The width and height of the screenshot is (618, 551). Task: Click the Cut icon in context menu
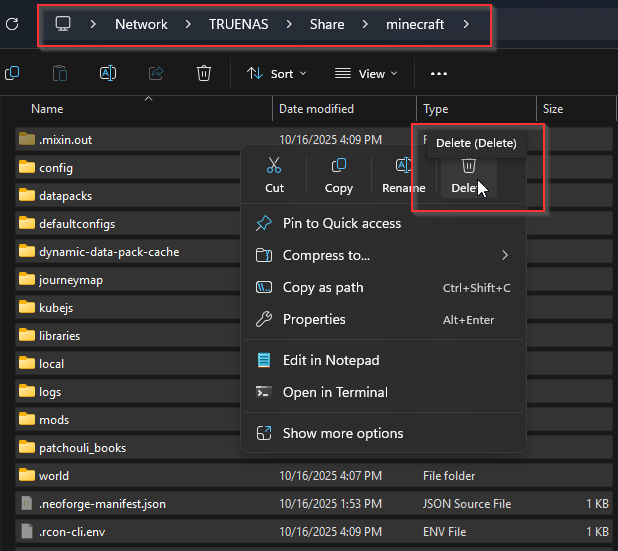(x=274, y=166)
